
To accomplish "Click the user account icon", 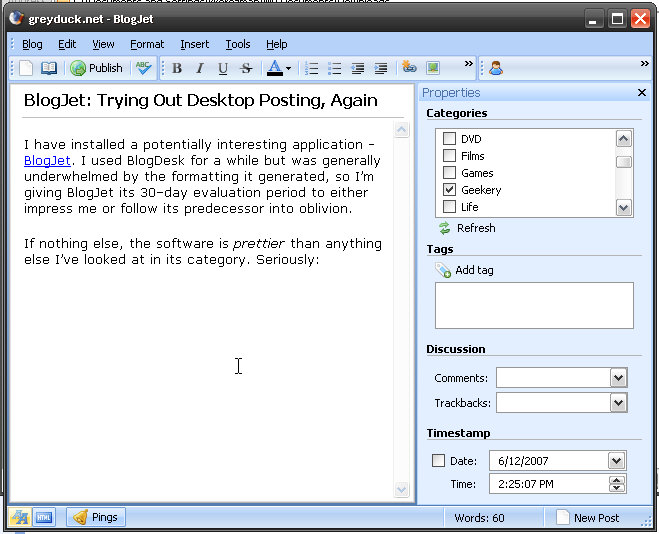I will [496, 68].
